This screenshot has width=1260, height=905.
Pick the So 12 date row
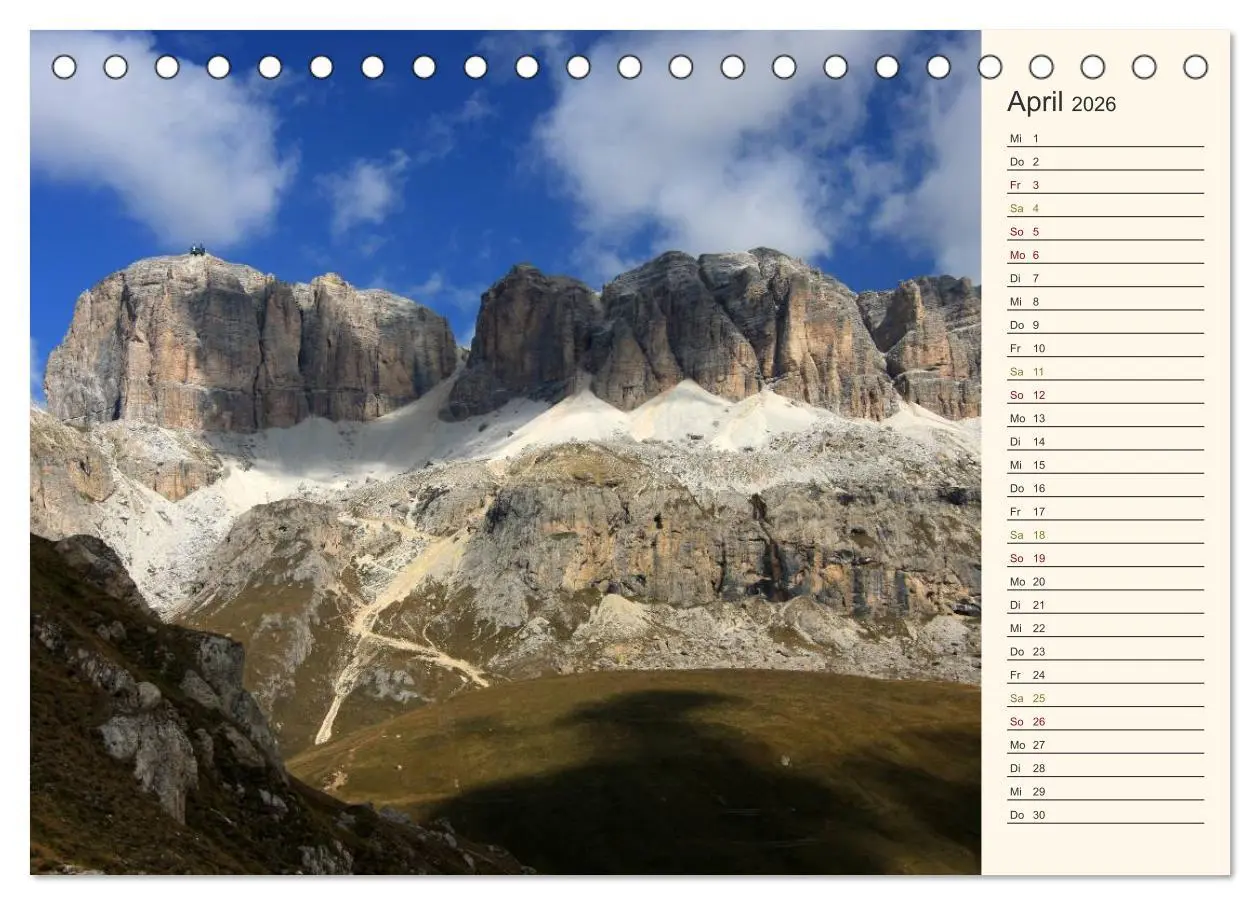point(1105,395)
